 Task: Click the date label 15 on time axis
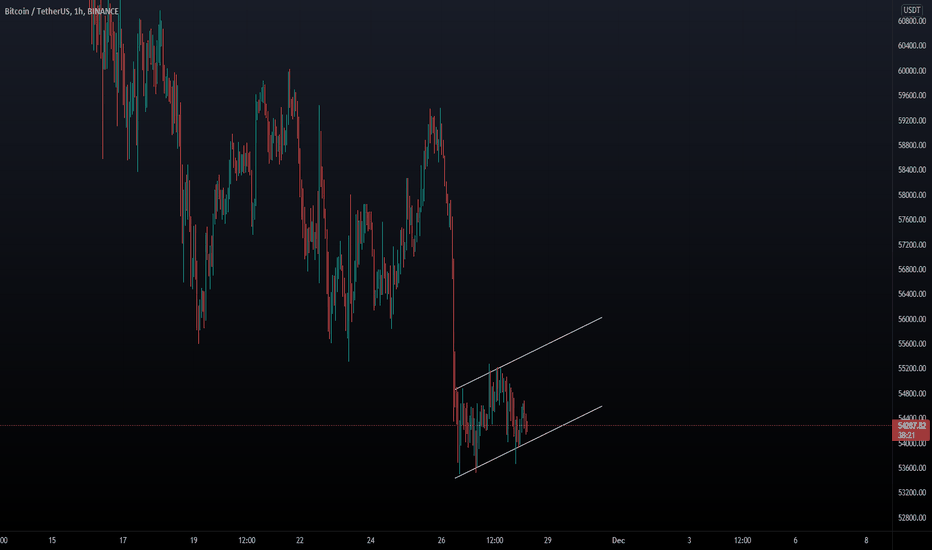[52, 540]
